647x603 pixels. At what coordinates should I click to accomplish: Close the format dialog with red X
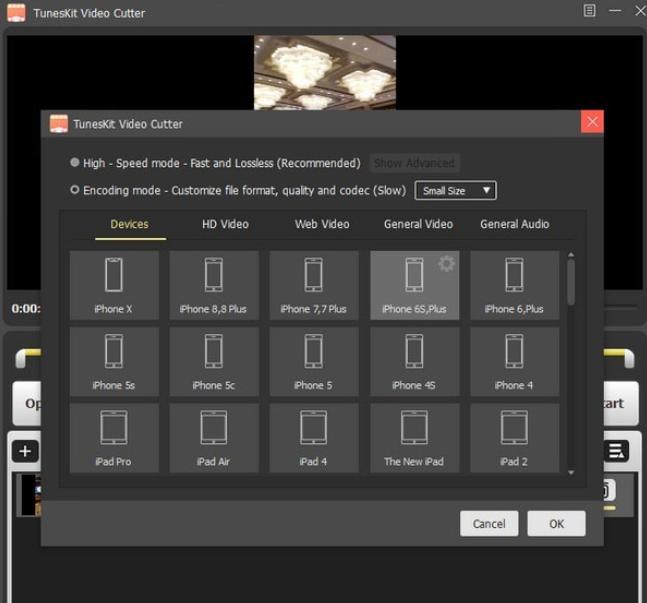click(x=592, y=122)
